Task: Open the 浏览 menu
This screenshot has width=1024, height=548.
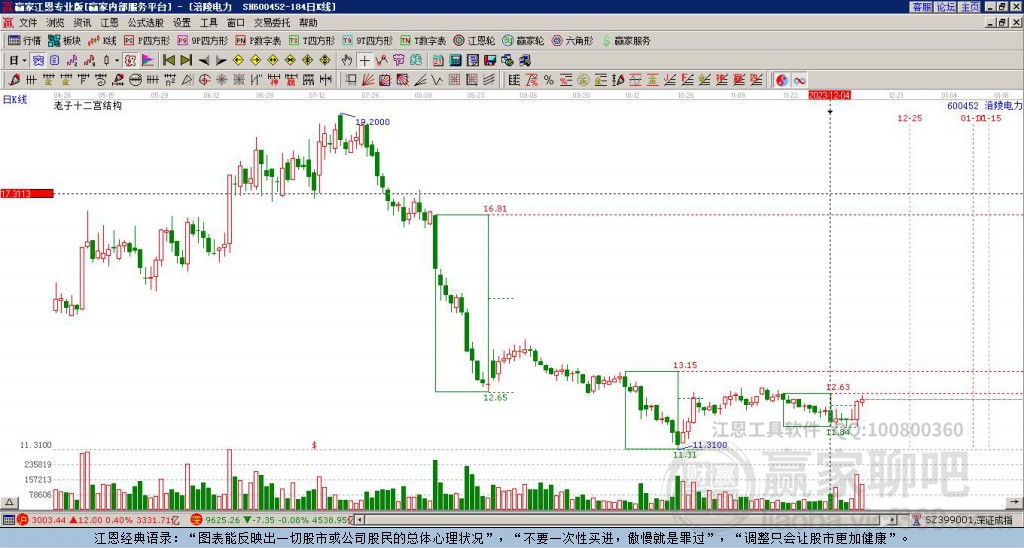Action: click(x=56, y=23)
